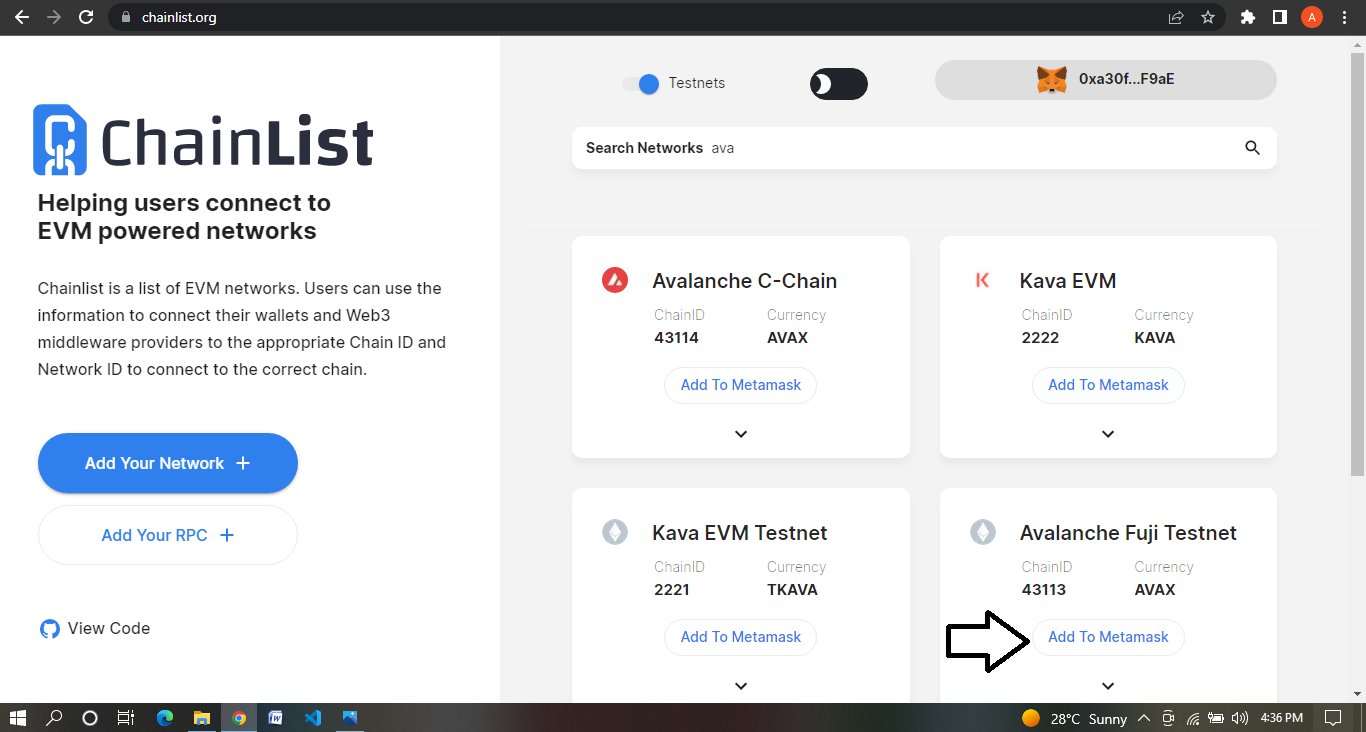Open Windows taskbar search
The height and width of the screenshot is (732, 1366).
coord(54,718)
